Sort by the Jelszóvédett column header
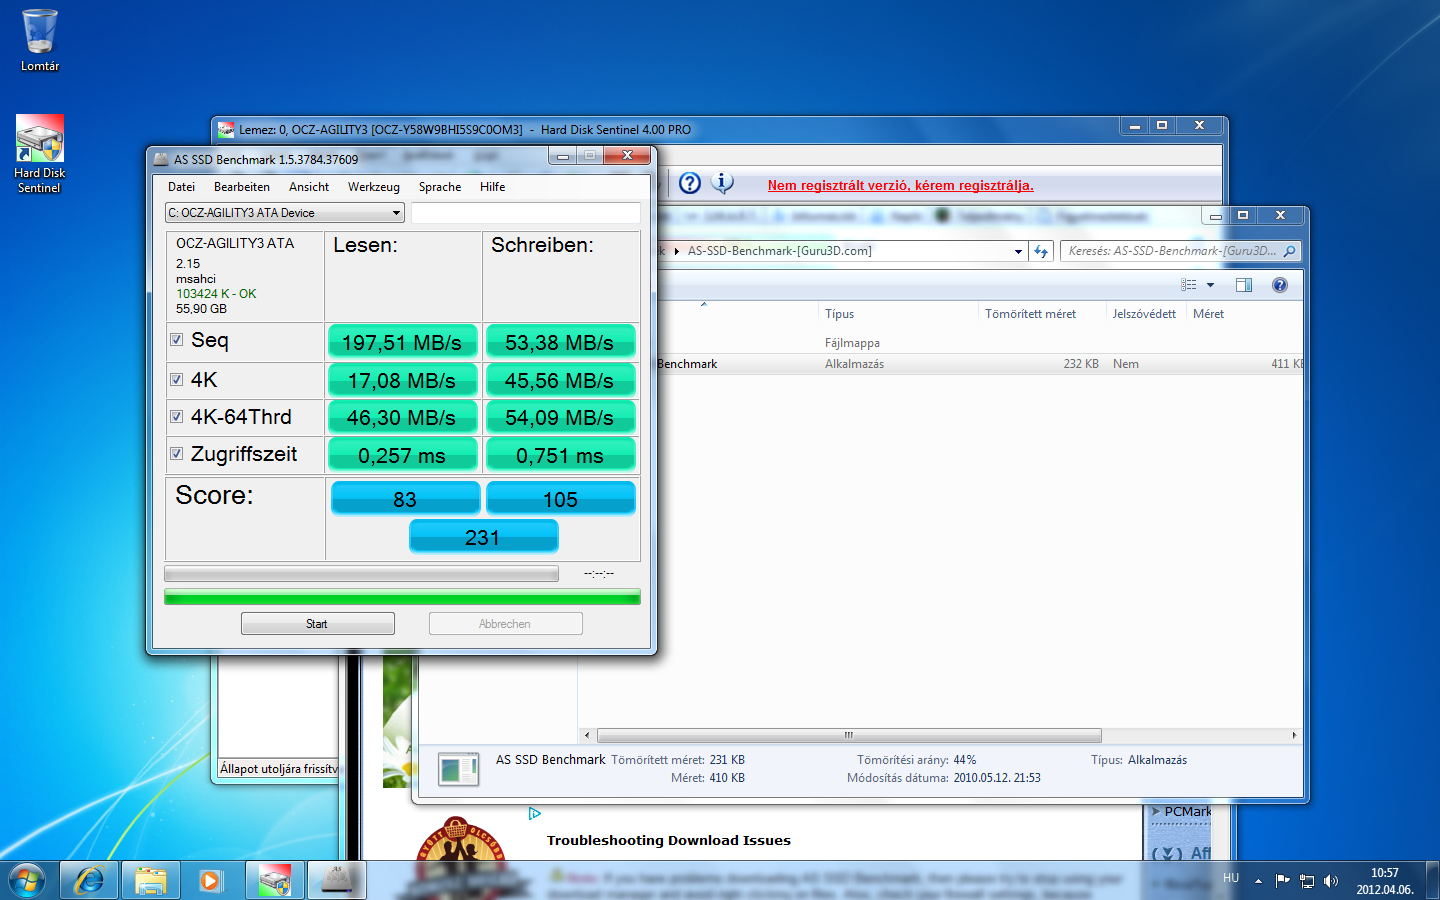This screenshot has width=1440, height=900. pos(1145,314)
